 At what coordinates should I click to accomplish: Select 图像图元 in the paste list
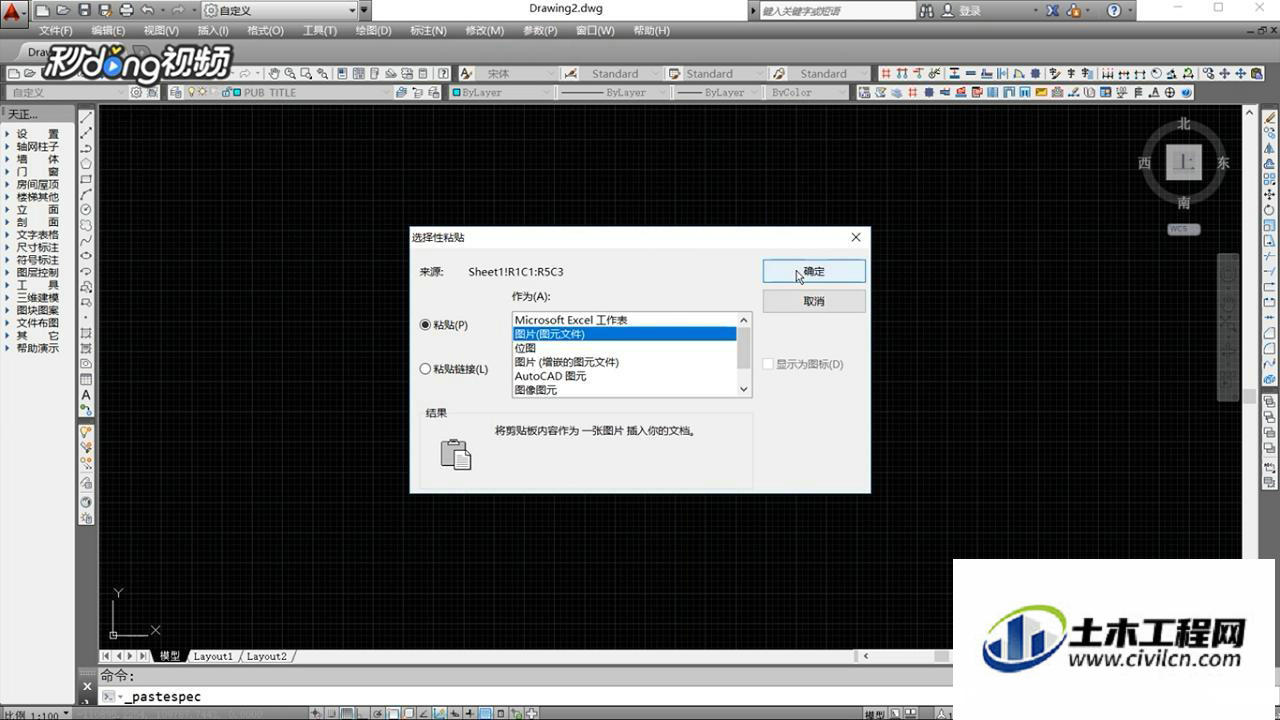pyautogui.click(x=624, y=390)
